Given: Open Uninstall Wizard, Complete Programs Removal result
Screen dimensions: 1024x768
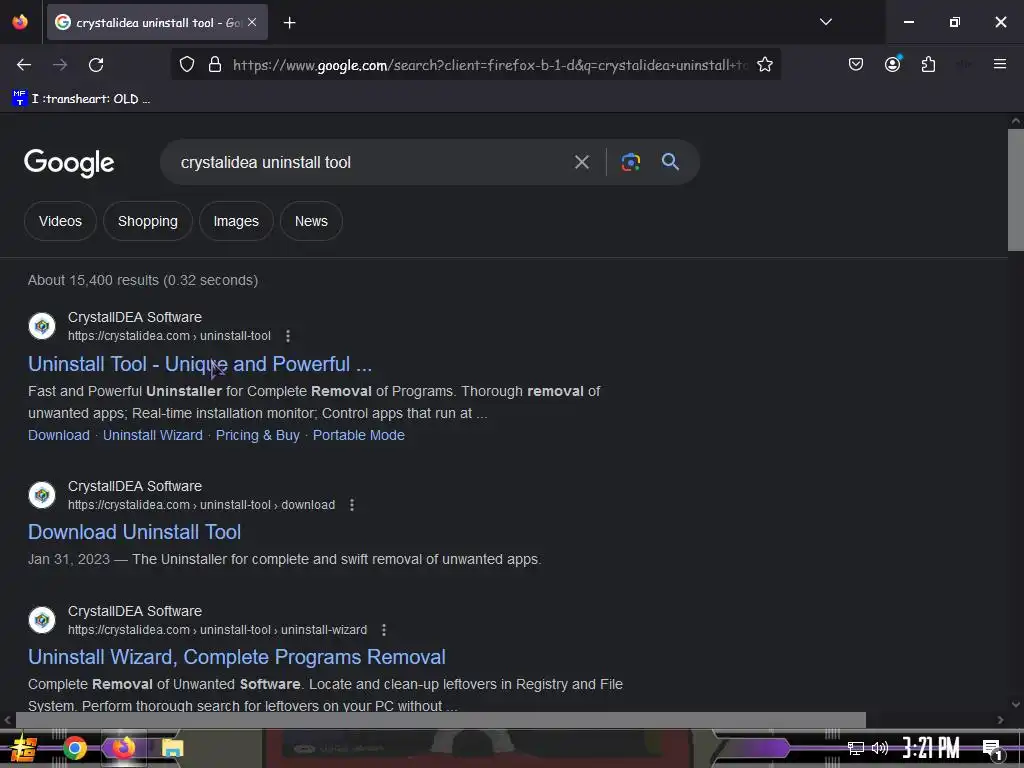Looking at the screenshot, I should point(236,656).
